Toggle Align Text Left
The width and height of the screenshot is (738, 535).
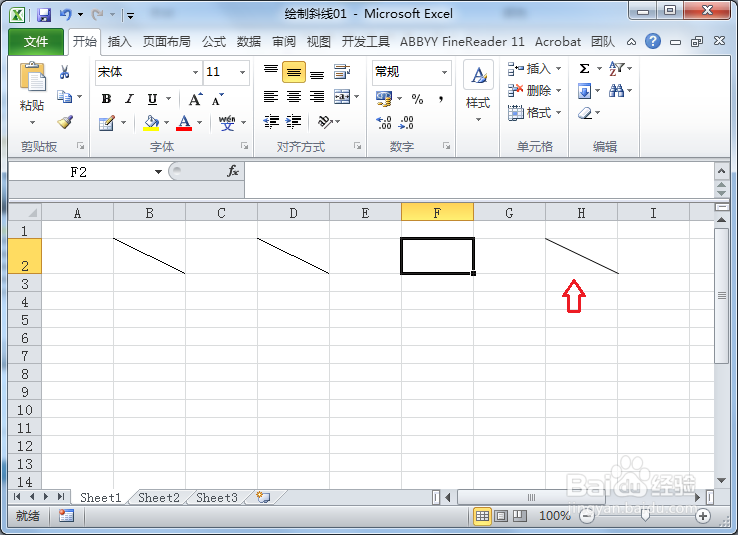pos(271,97)
